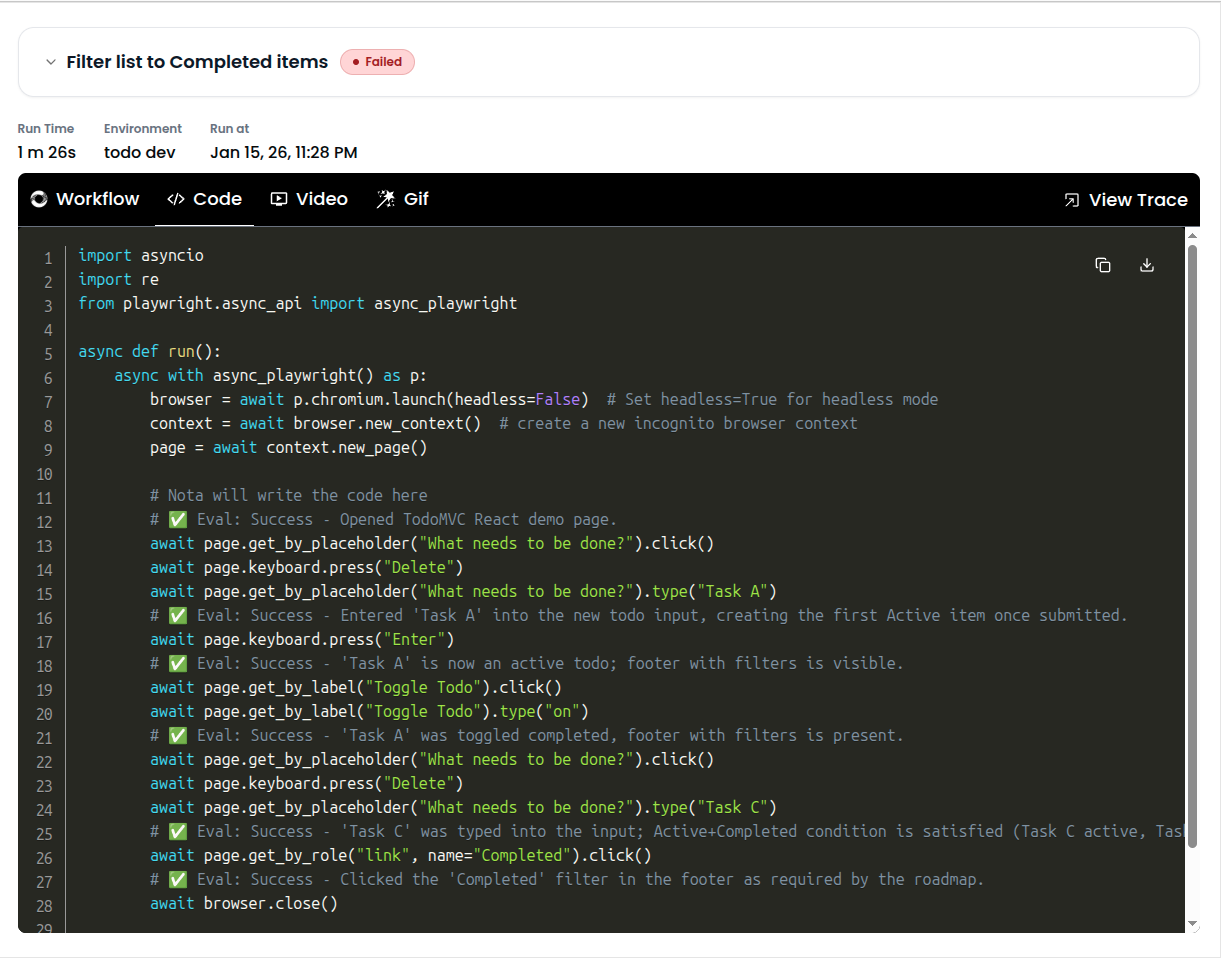Copy code with the copy icon
The image size is (1221, 958).
point(1103,265)
